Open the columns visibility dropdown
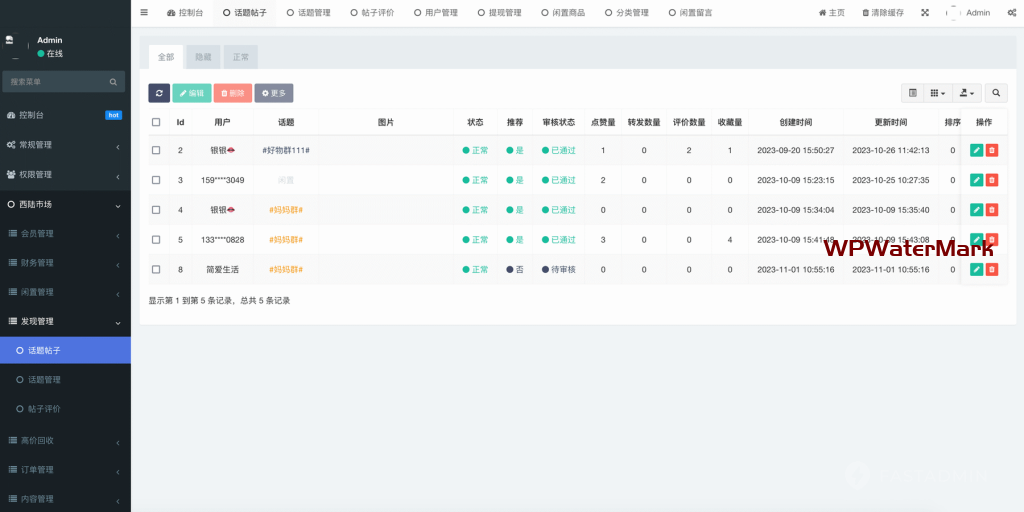The height and width of the screenshot is (512, 1024). click(x=938, y=93)
